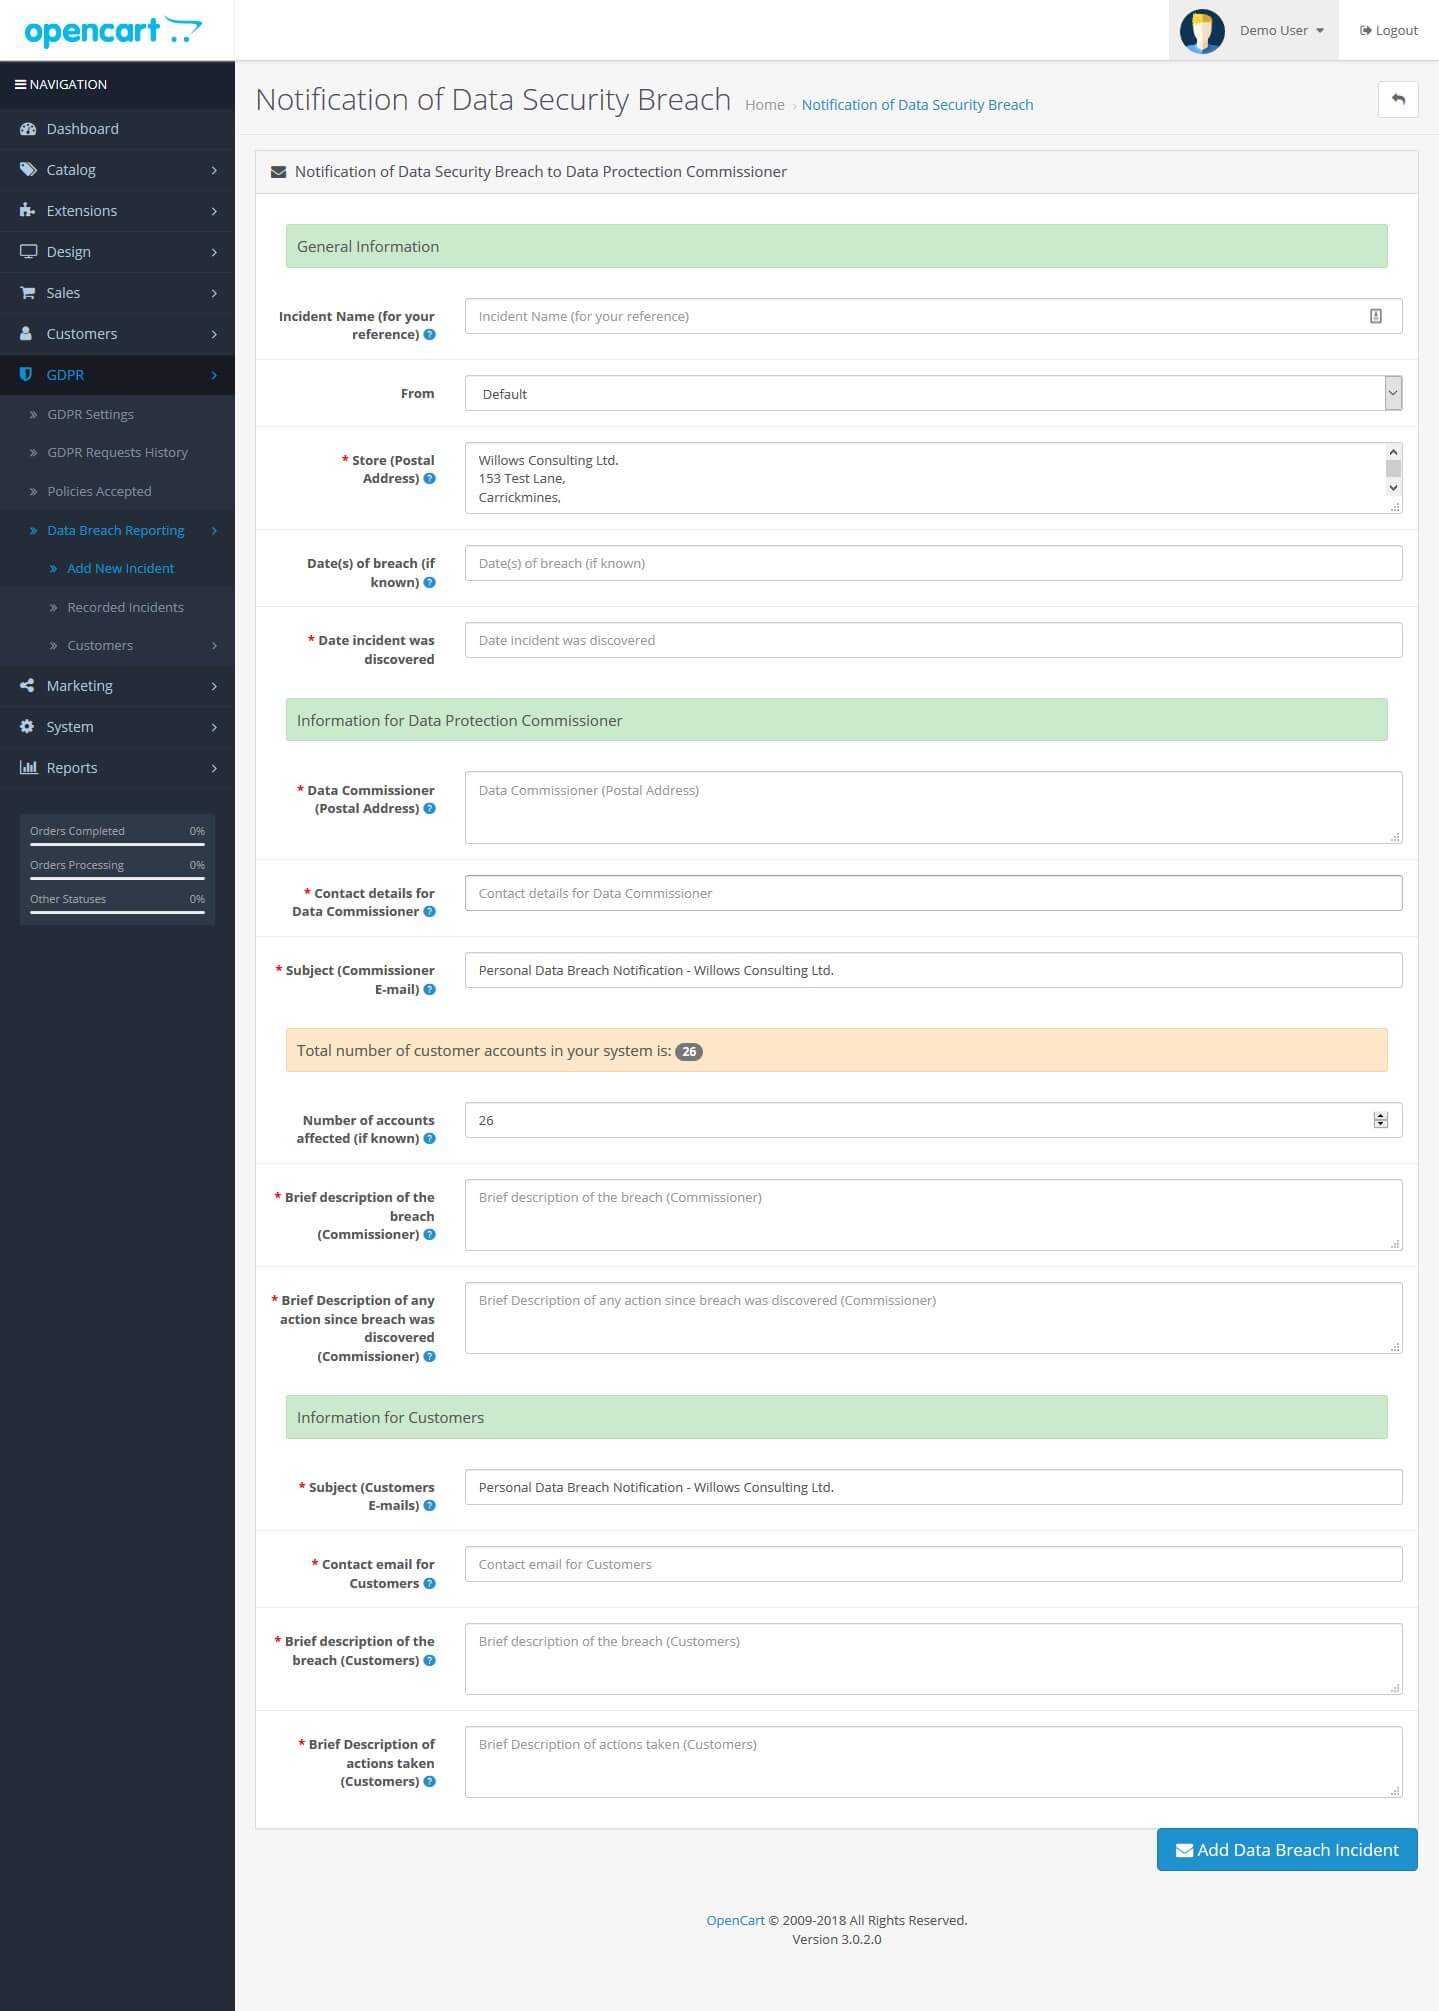1439x2011 pixels.
Task: Click the navigation hamburger icon
Action: pyautogui.click(x=20, y=85)
